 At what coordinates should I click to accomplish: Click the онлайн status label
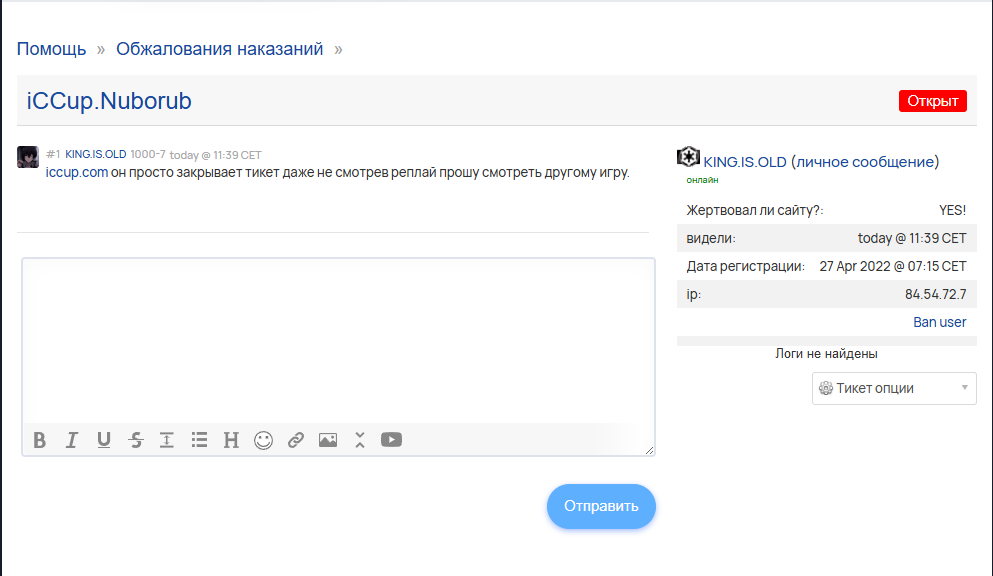pos(702,180)
